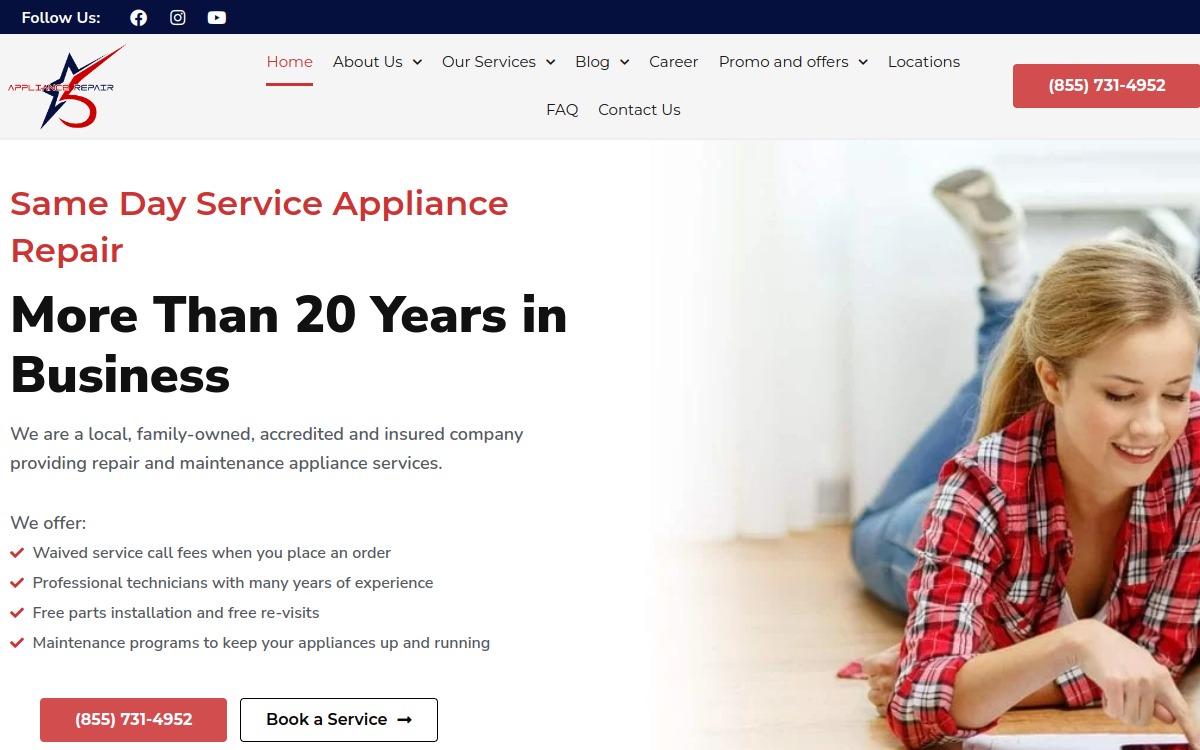The image size is (1200, 750).
Task: Open the About Us menu item
Action: [x=368, y=62]
